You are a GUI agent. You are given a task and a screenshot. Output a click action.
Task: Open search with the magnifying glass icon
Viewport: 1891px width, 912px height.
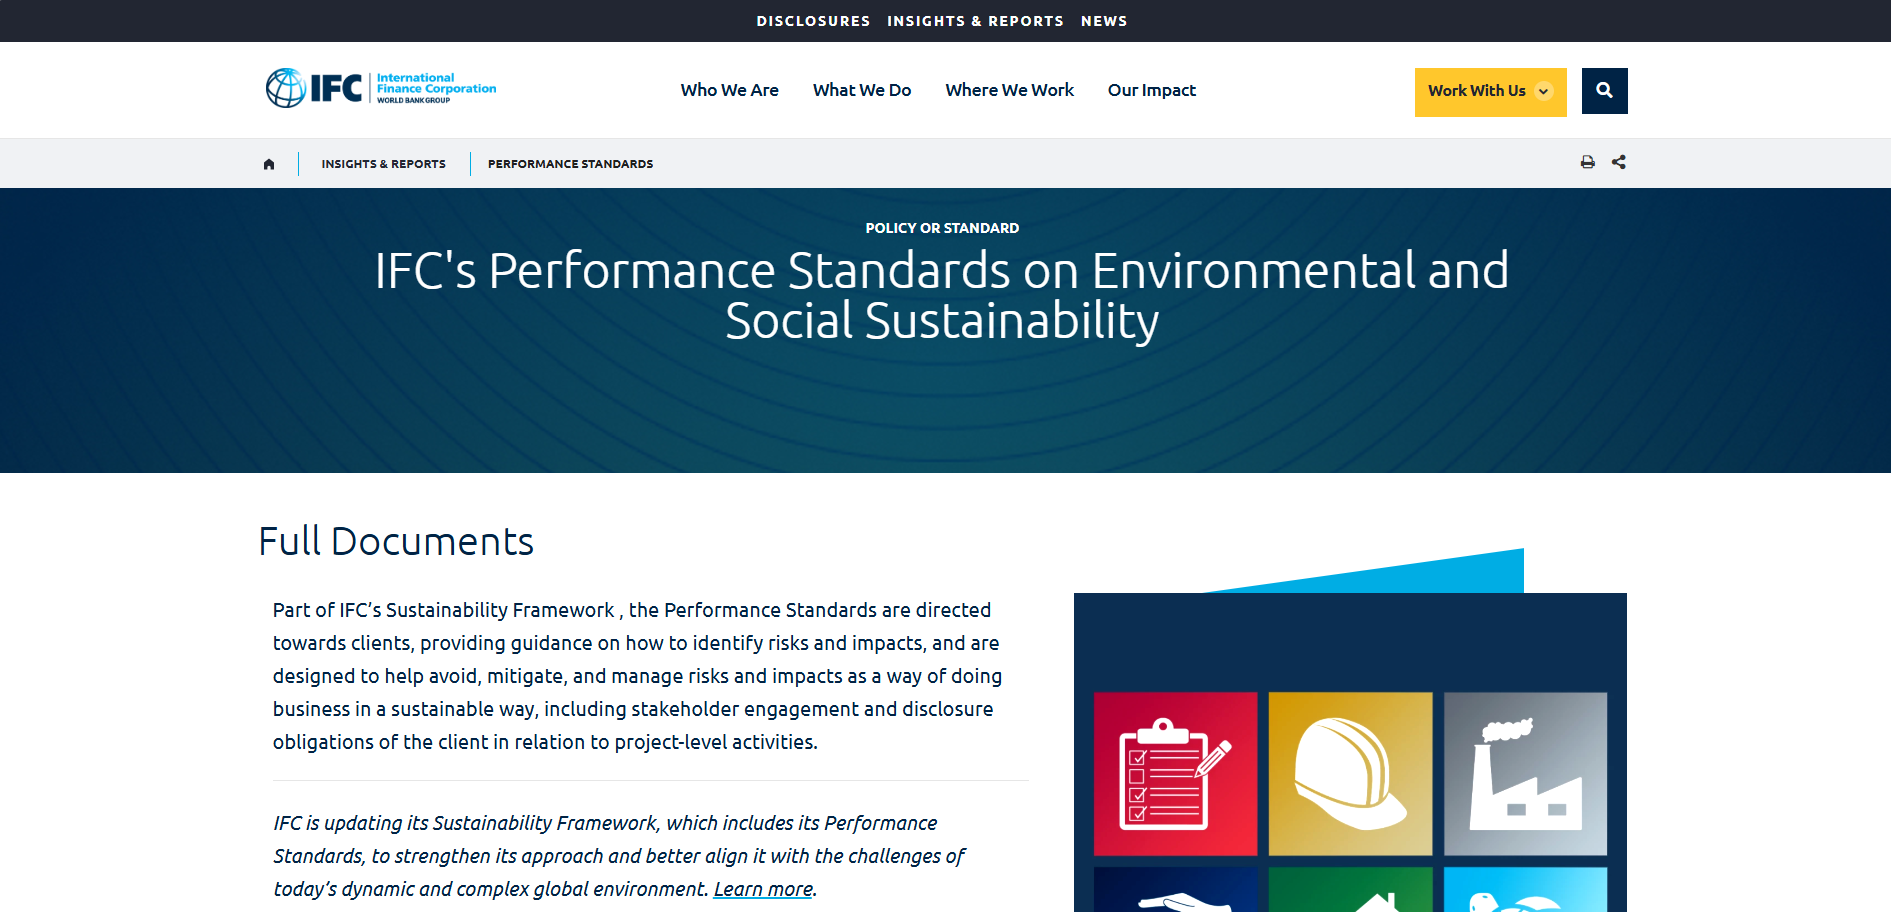tap(1604, 90)
